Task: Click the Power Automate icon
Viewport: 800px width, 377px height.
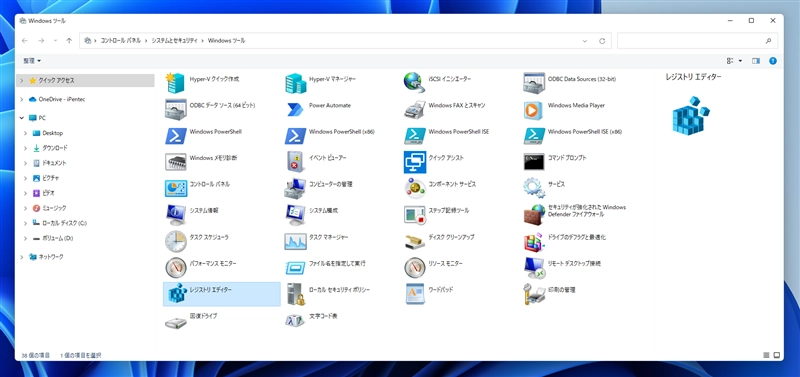Action: coord(295,109)
